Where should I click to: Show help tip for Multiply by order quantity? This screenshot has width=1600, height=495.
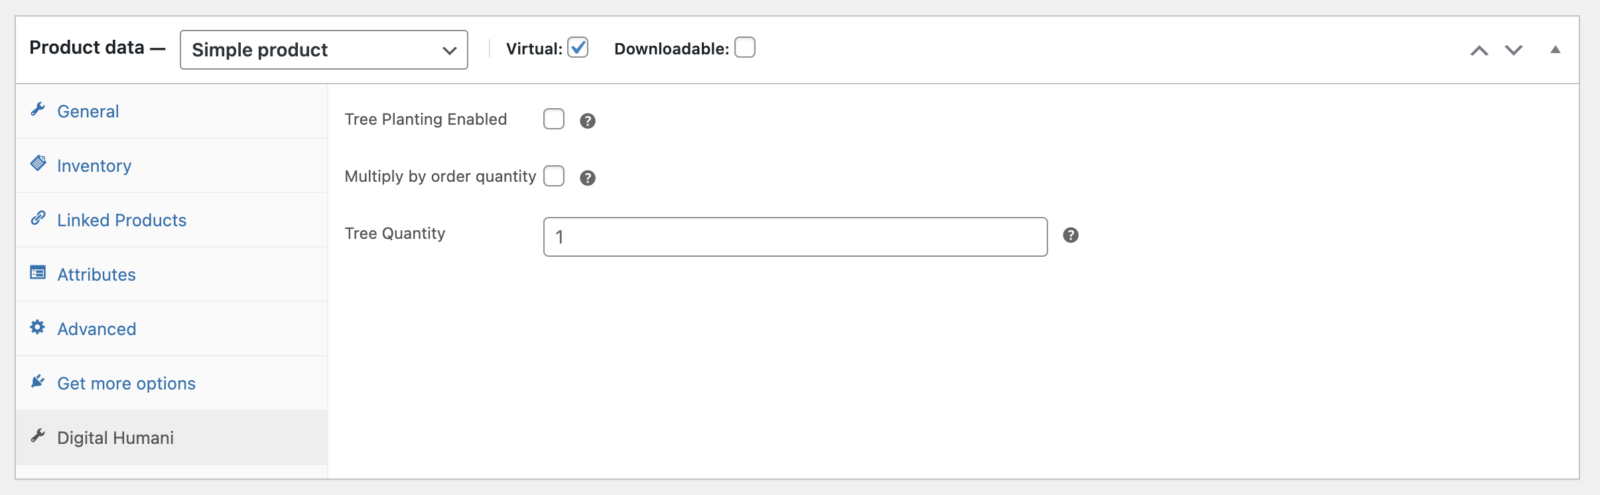[588, 178]
